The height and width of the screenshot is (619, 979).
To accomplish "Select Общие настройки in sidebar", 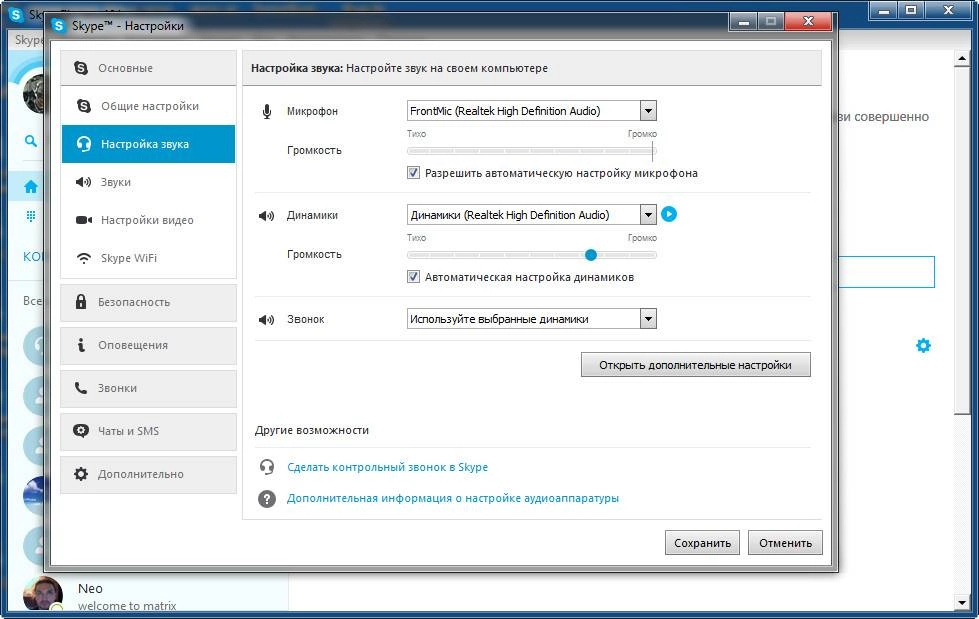I will [x=148, y=106].
